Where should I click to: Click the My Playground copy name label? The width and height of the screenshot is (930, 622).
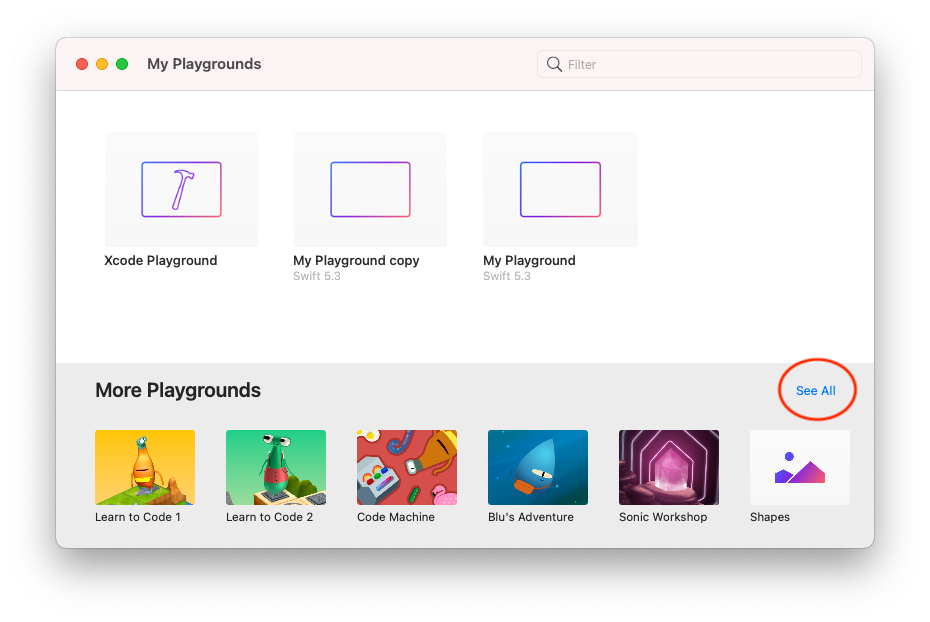[x=356, y=260]
